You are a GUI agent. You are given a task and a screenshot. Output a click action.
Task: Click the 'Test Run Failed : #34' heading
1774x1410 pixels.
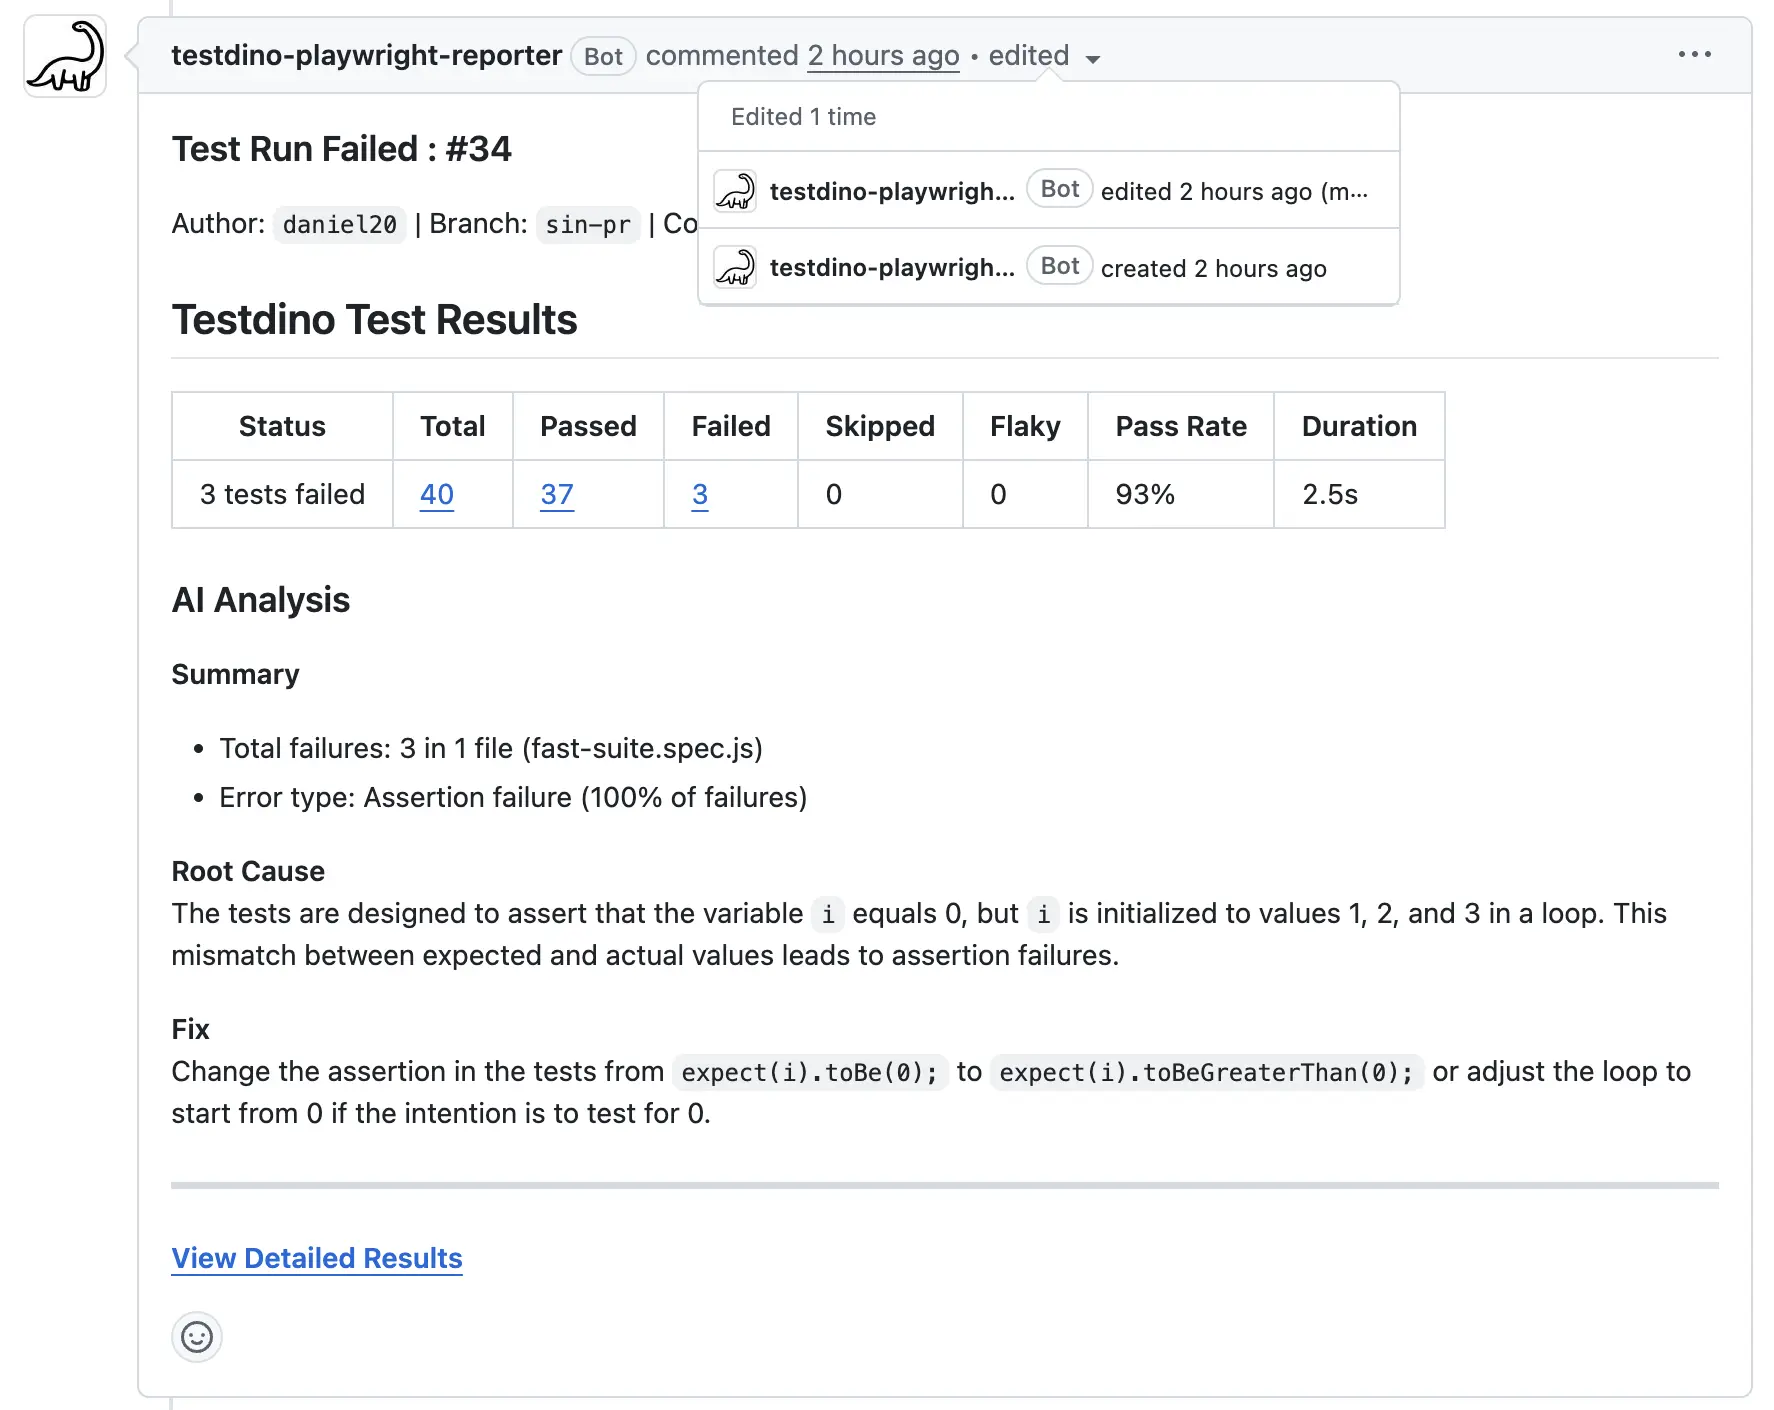pyautogui.click(x=341, y=149)
